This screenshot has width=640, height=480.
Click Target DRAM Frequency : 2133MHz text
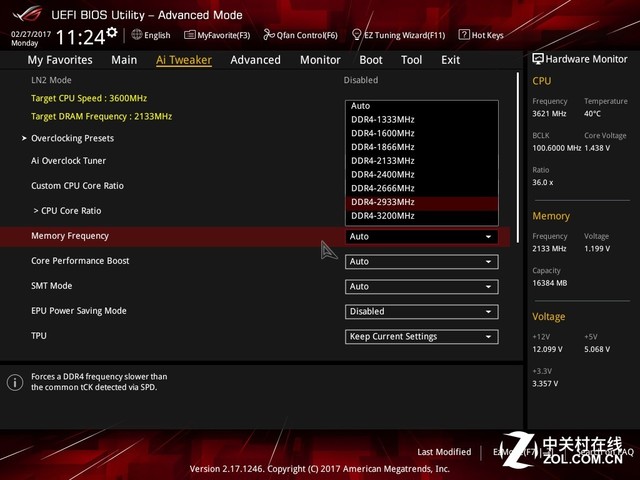point(101,116)
